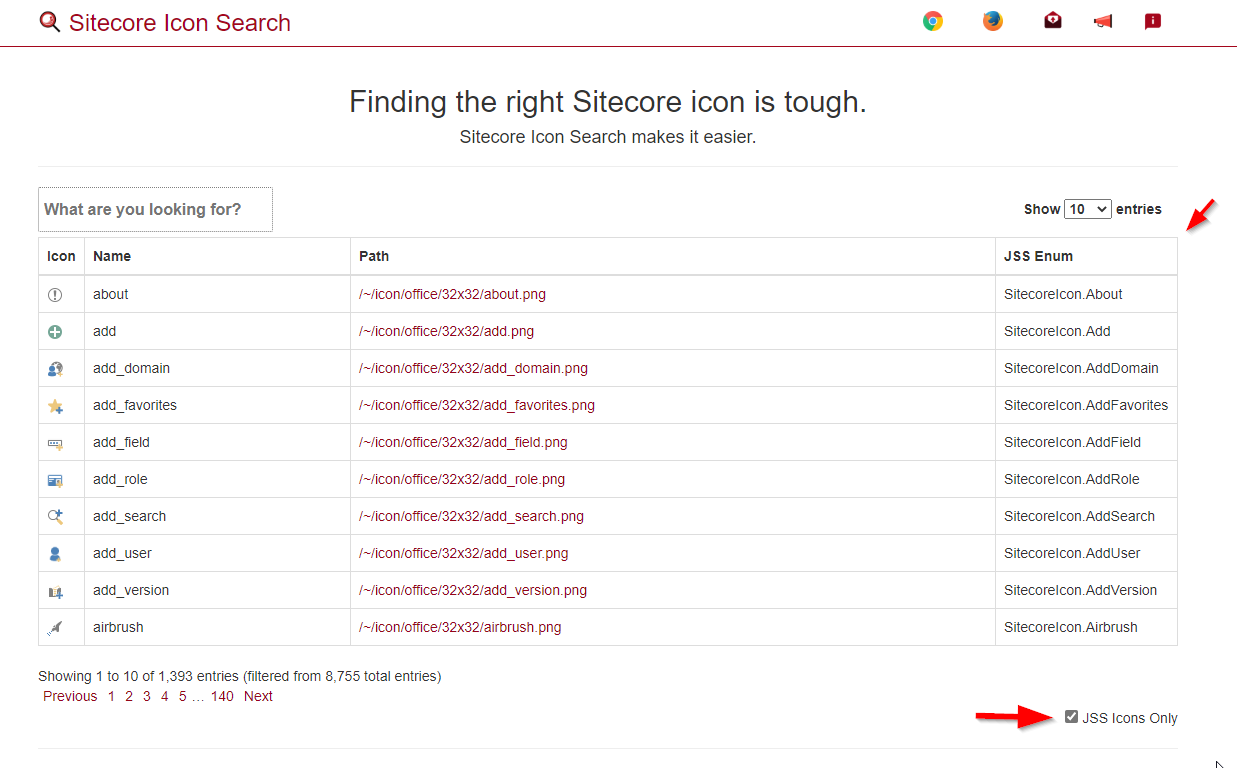Select the SitecoreIcon.AddVersion enum cell

click(1086, 590)
